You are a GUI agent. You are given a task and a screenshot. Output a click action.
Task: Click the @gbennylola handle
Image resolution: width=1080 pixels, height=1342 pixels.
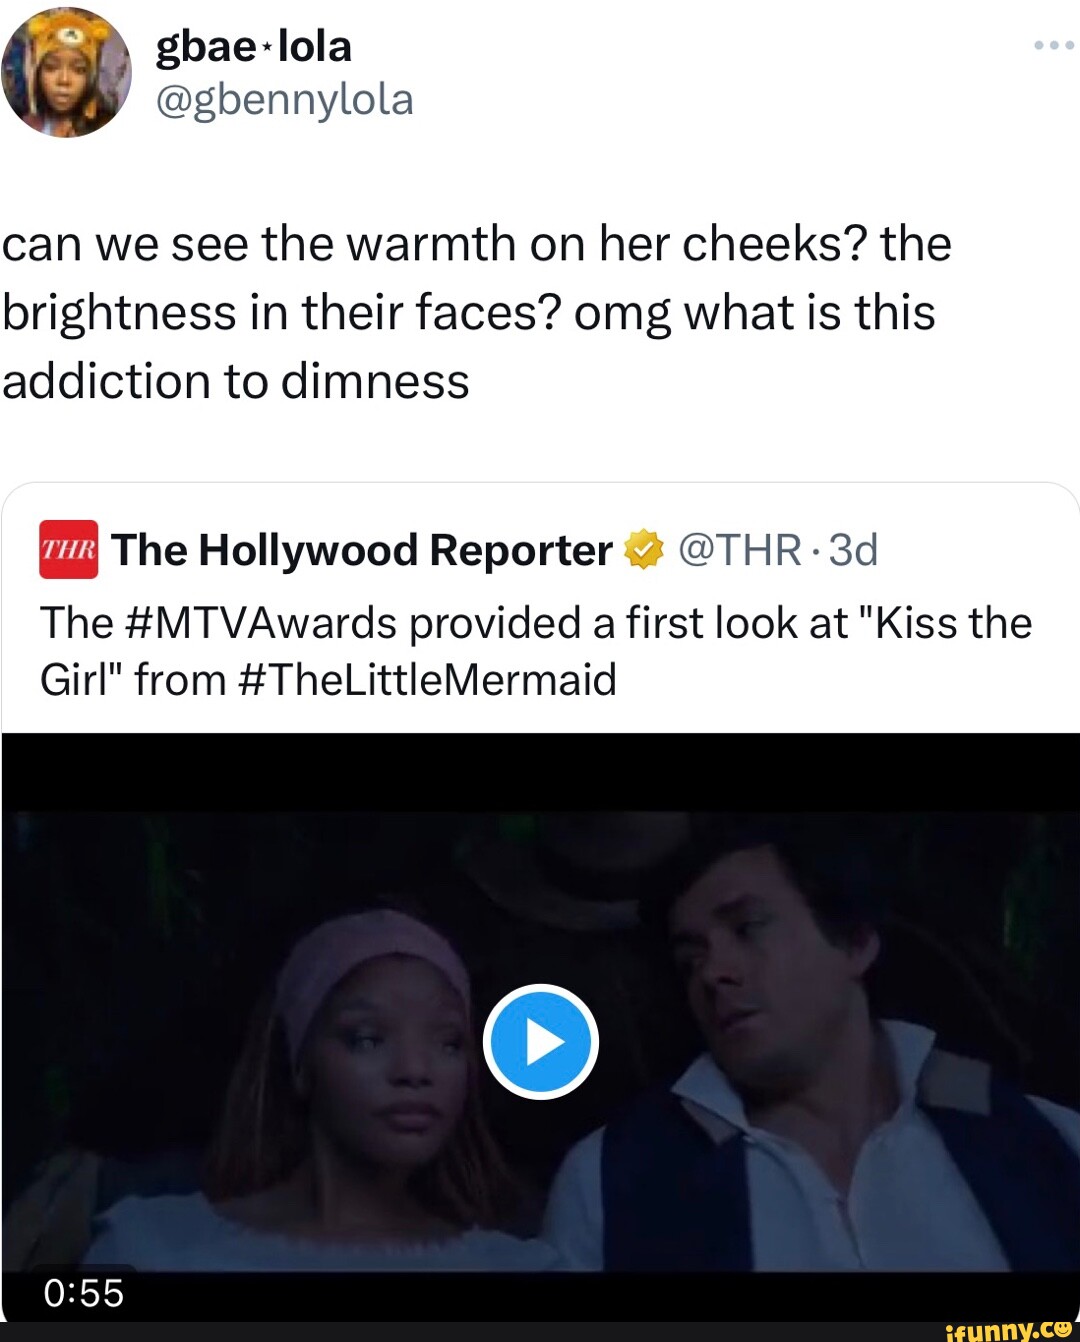point(284,100)
